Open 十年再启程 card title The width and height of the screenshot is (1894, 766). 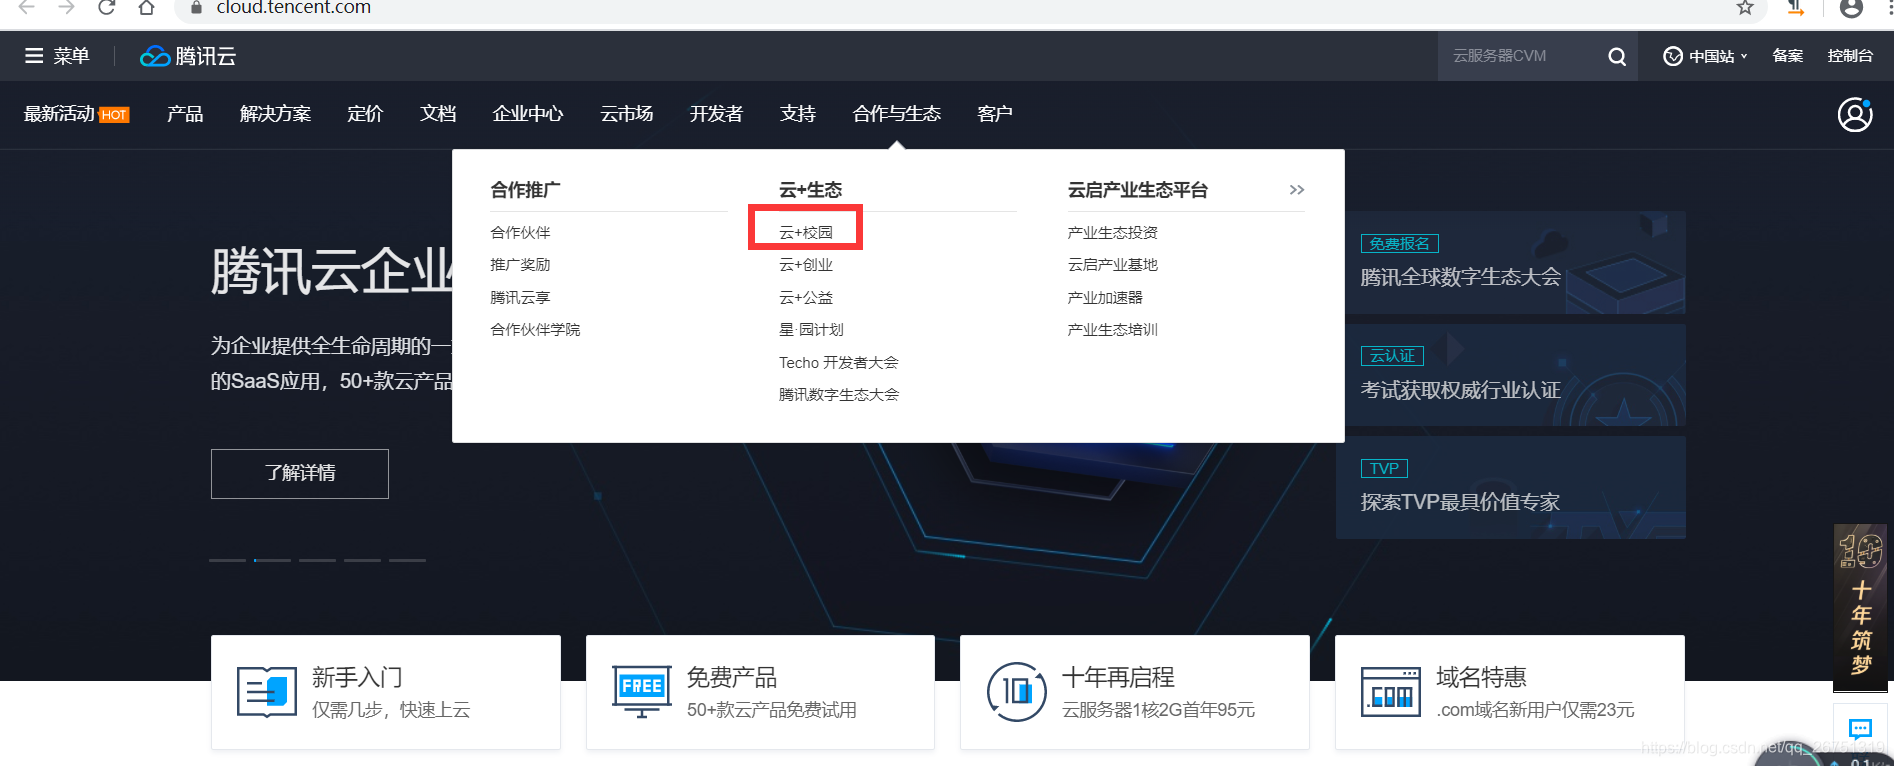pos(1118,678)
